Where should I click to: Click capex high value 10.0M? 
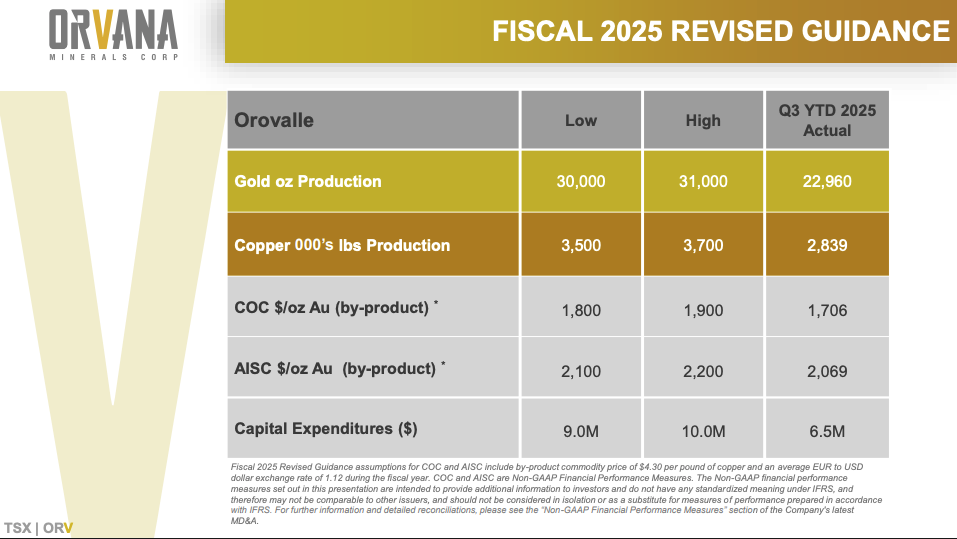(702, 432)
